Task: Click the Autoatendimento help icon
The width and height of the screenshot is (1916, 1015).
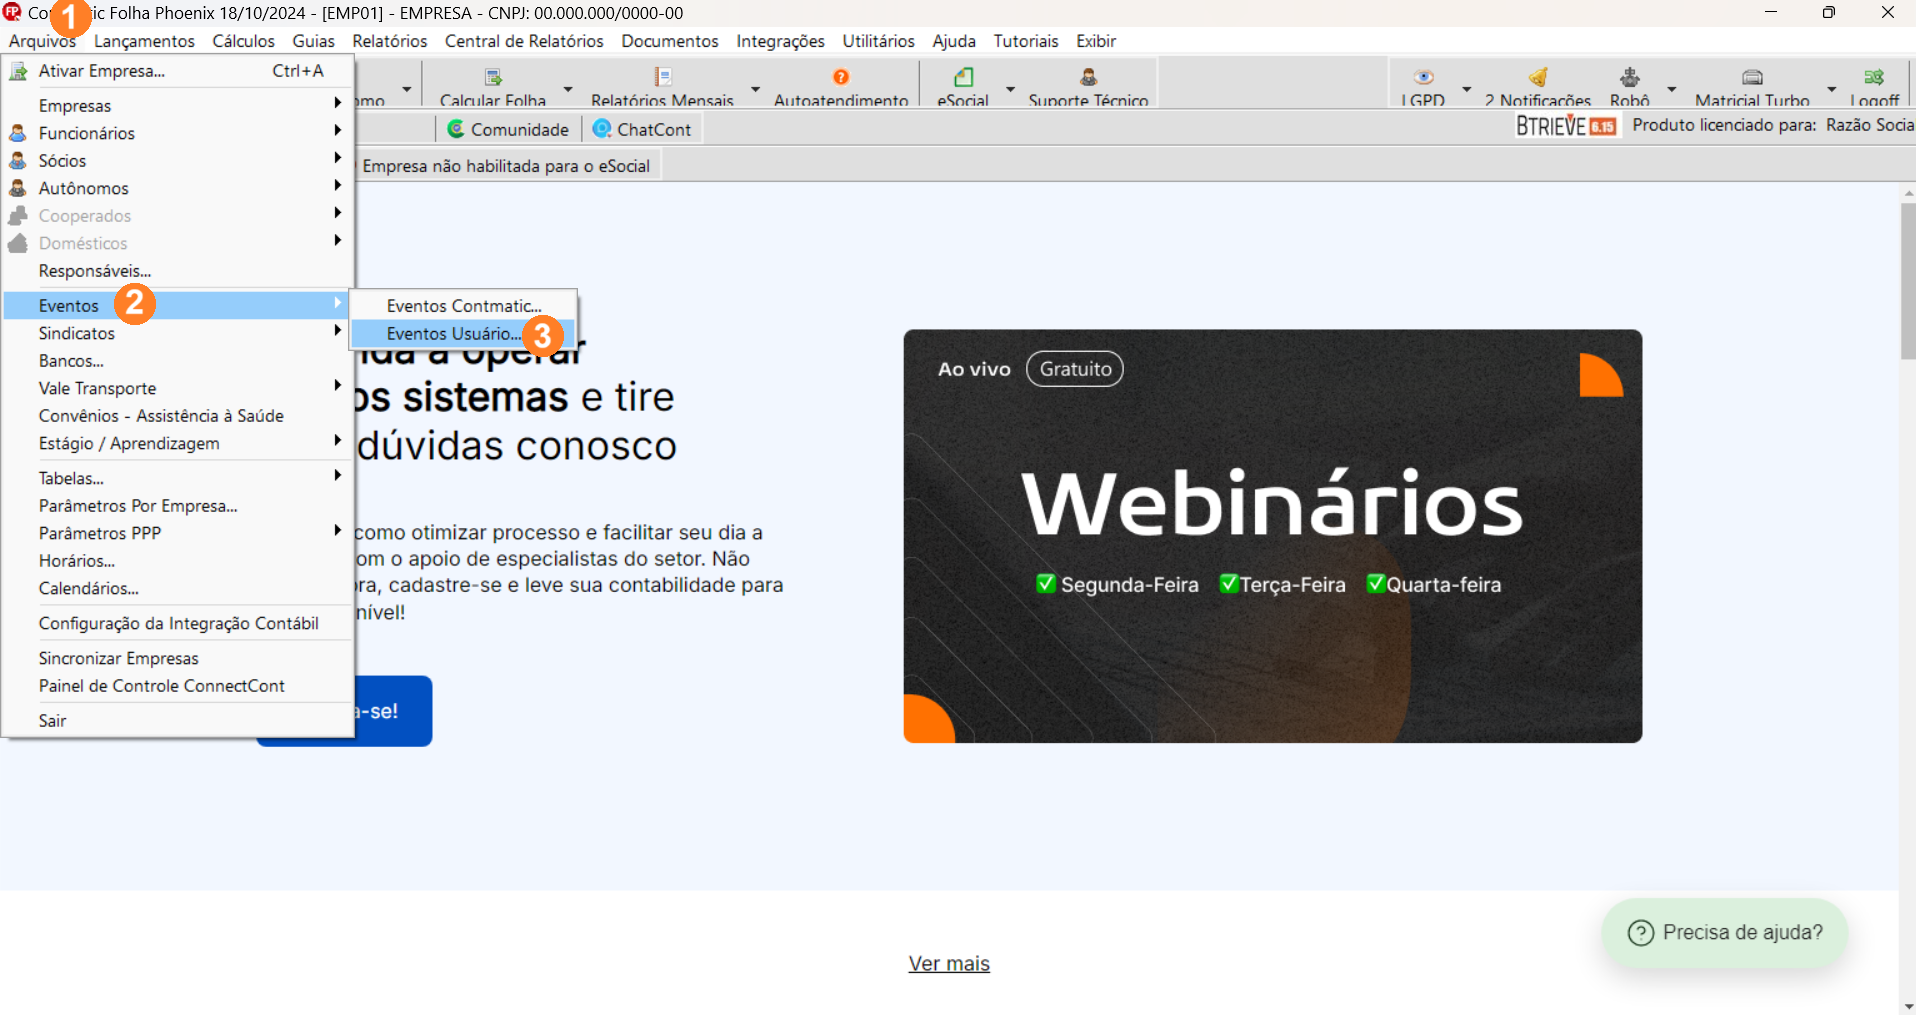Action: pyautogui.click(x=841, y=78)
